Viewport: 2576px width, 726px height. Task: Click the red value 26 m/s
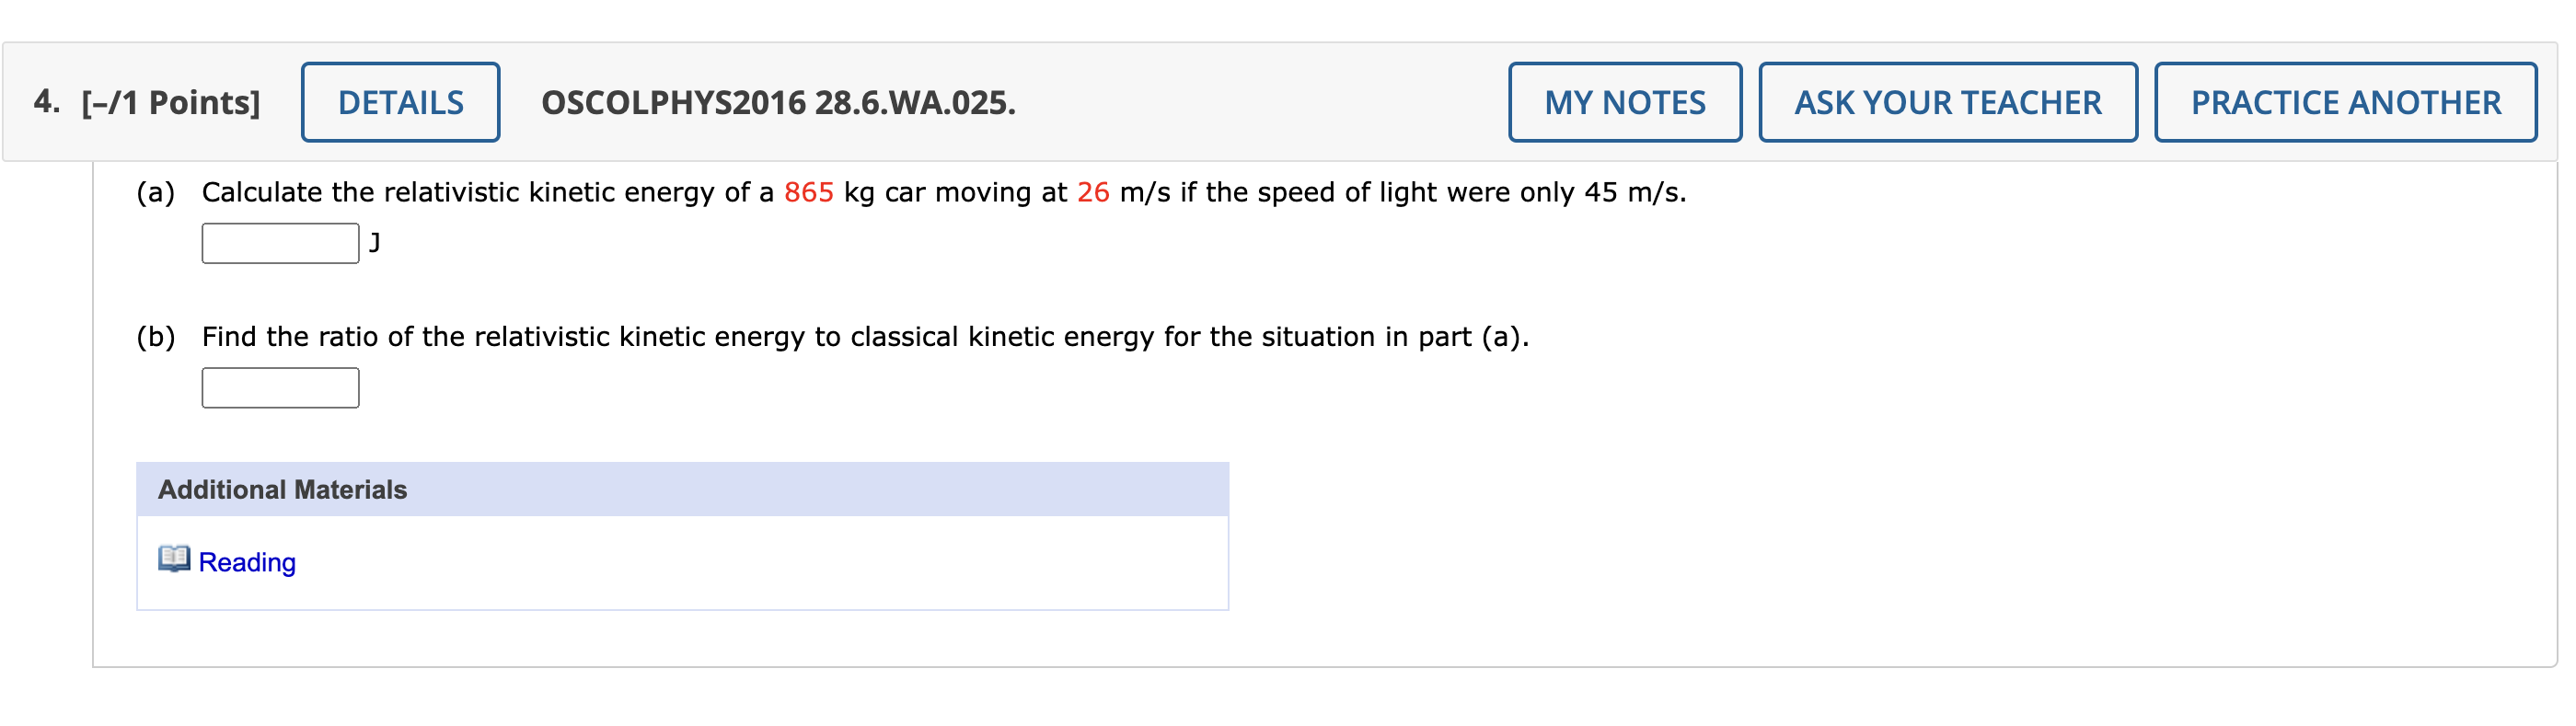click(x=1093, y=191)
